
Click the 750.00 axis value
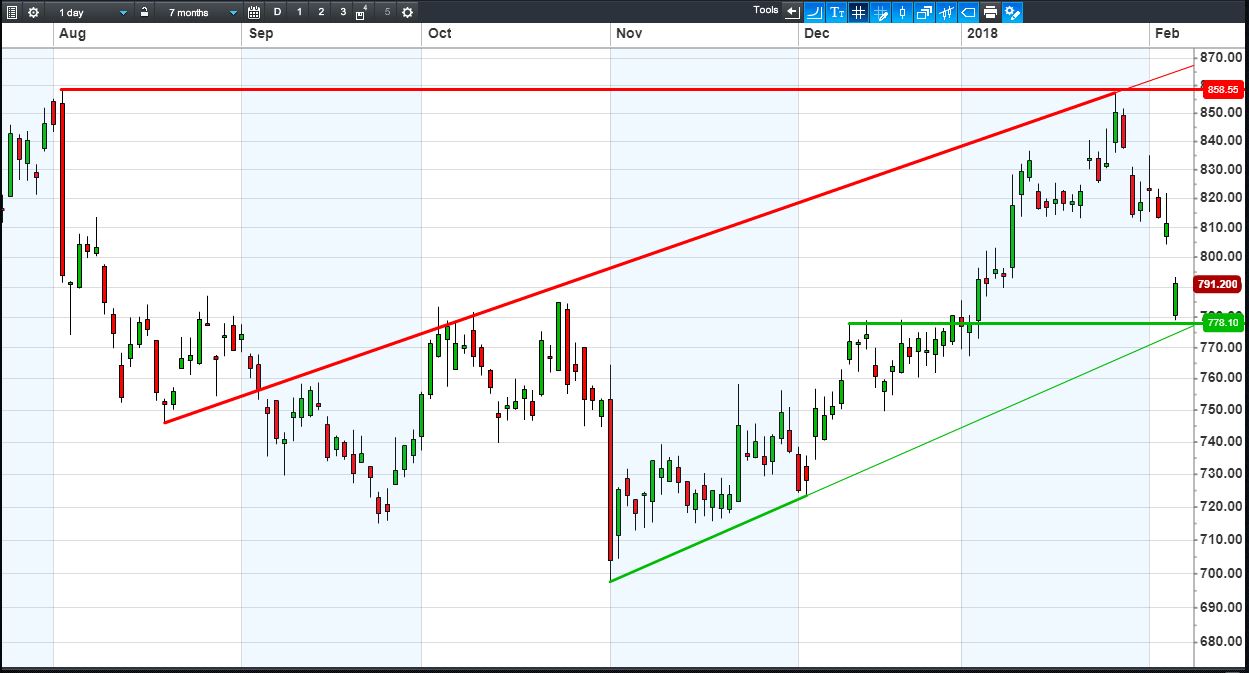1222,409
